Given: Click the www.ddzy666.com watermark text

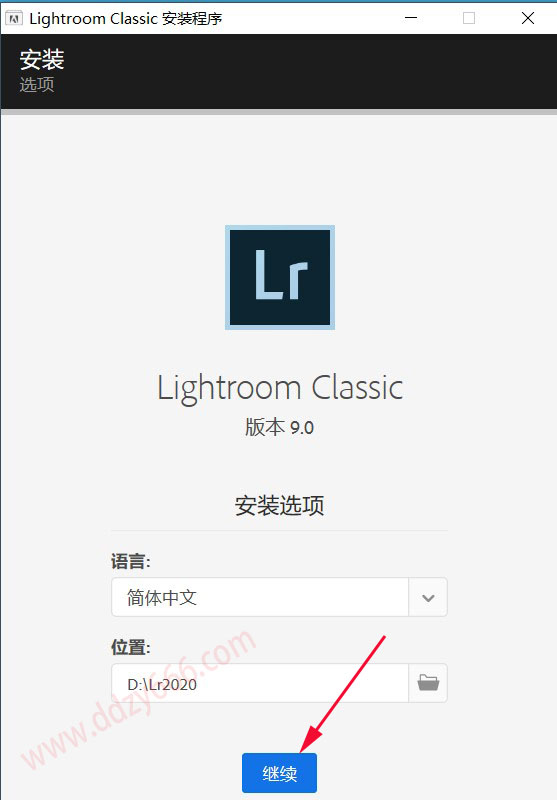Looking at the screenshot, I should tap(138, 700).
